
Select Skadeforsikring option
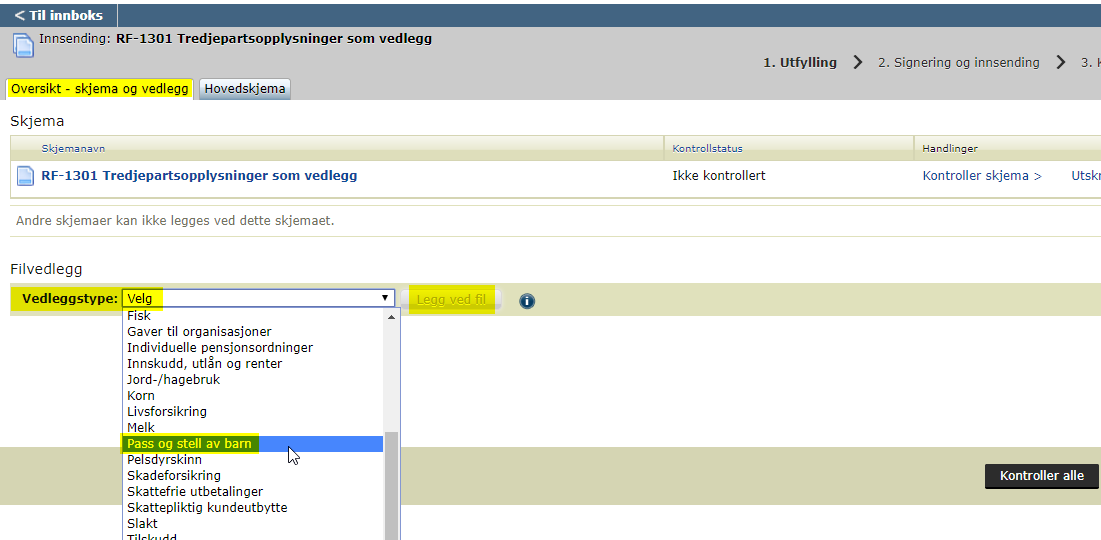[254, 476]
